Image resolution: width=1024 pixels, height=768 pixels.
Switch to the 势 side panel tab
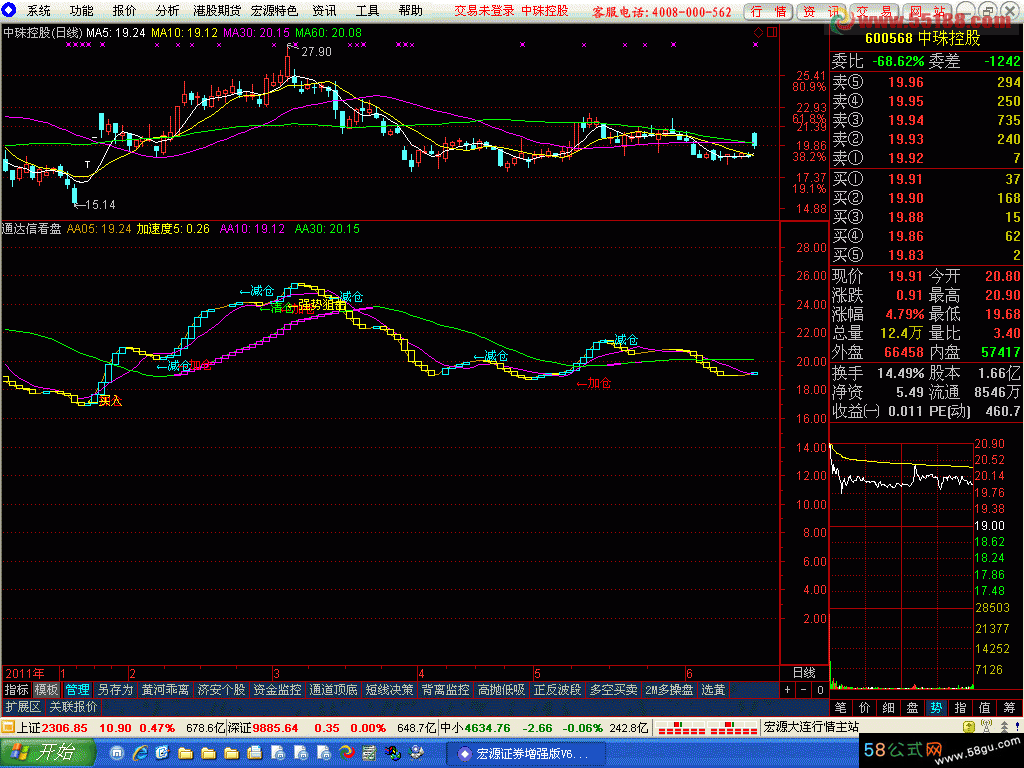[936, 707]
